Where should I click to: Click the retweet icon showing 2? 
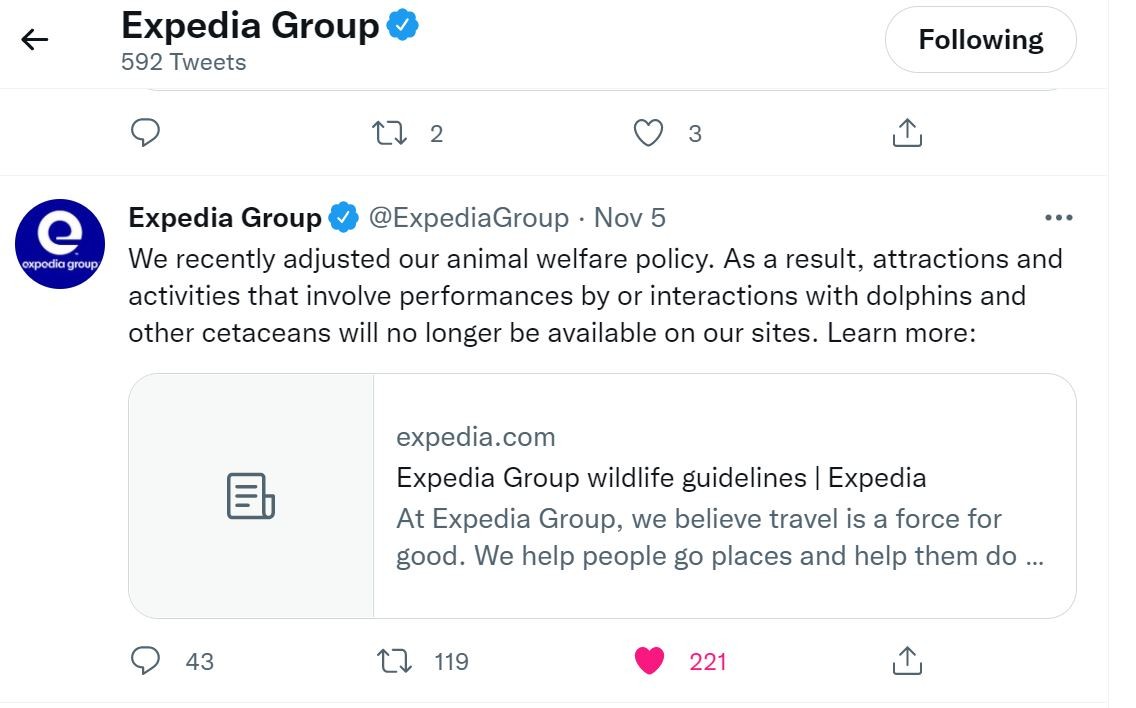pos(391,132)
